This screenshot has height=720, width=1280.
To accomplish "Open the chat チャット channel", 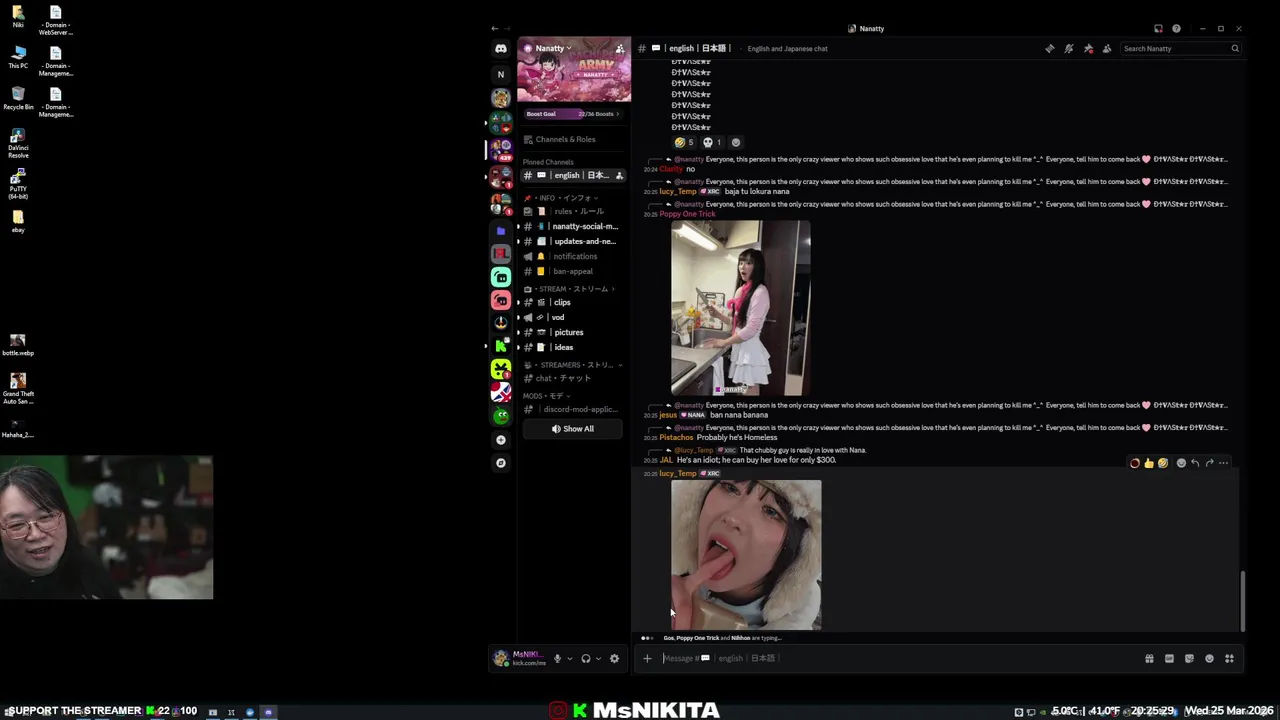I will tap(574, 378).
